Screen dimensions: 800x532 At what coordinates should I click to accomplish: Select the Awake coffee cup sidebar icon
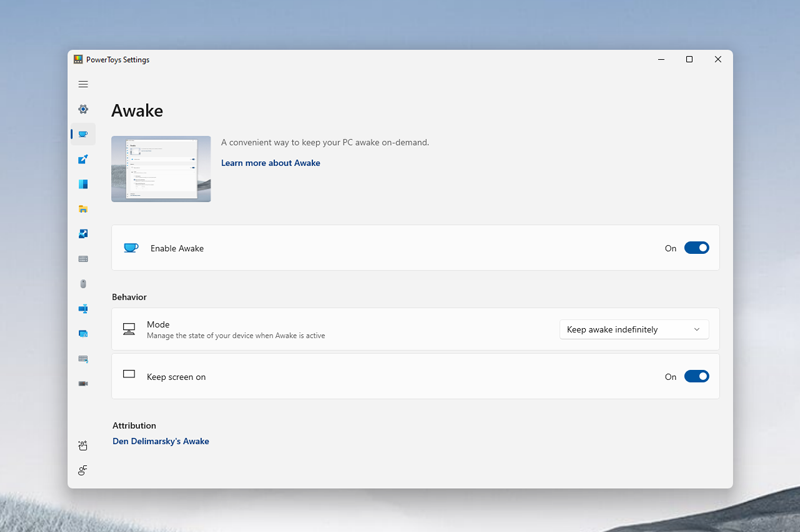click(83, 134)
